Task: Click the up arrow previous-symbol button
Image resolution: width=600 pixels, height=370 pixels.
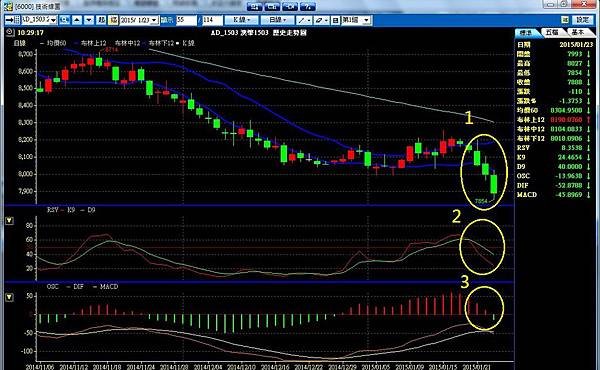Action: (77, 20)
